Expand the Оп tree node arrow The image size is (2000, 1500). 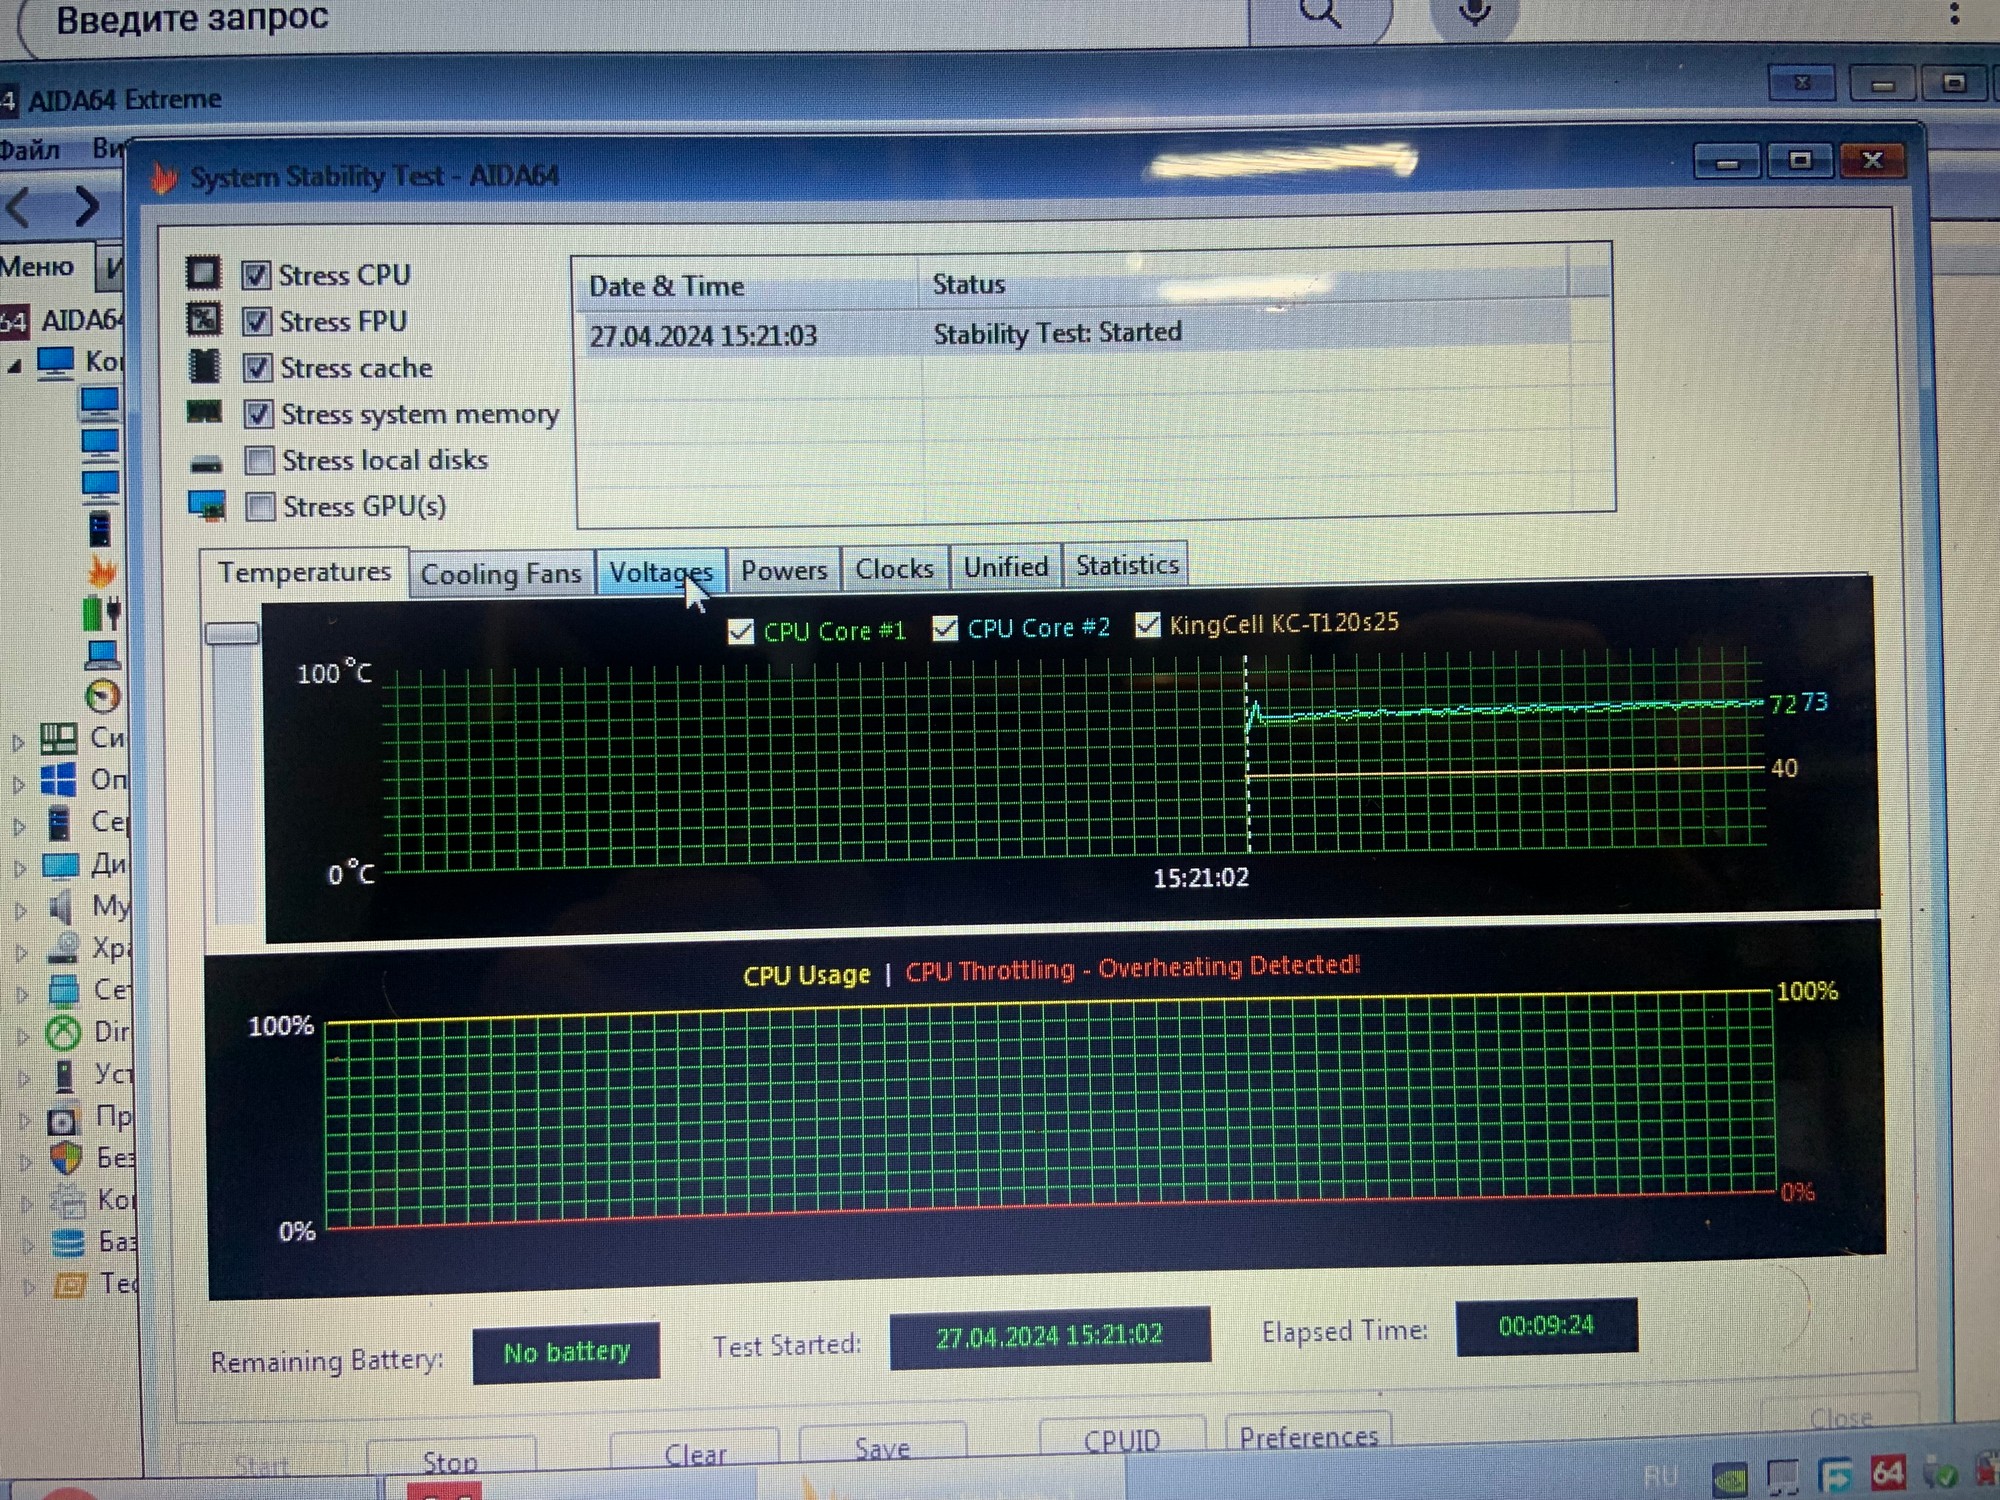(x=18, y=785)
